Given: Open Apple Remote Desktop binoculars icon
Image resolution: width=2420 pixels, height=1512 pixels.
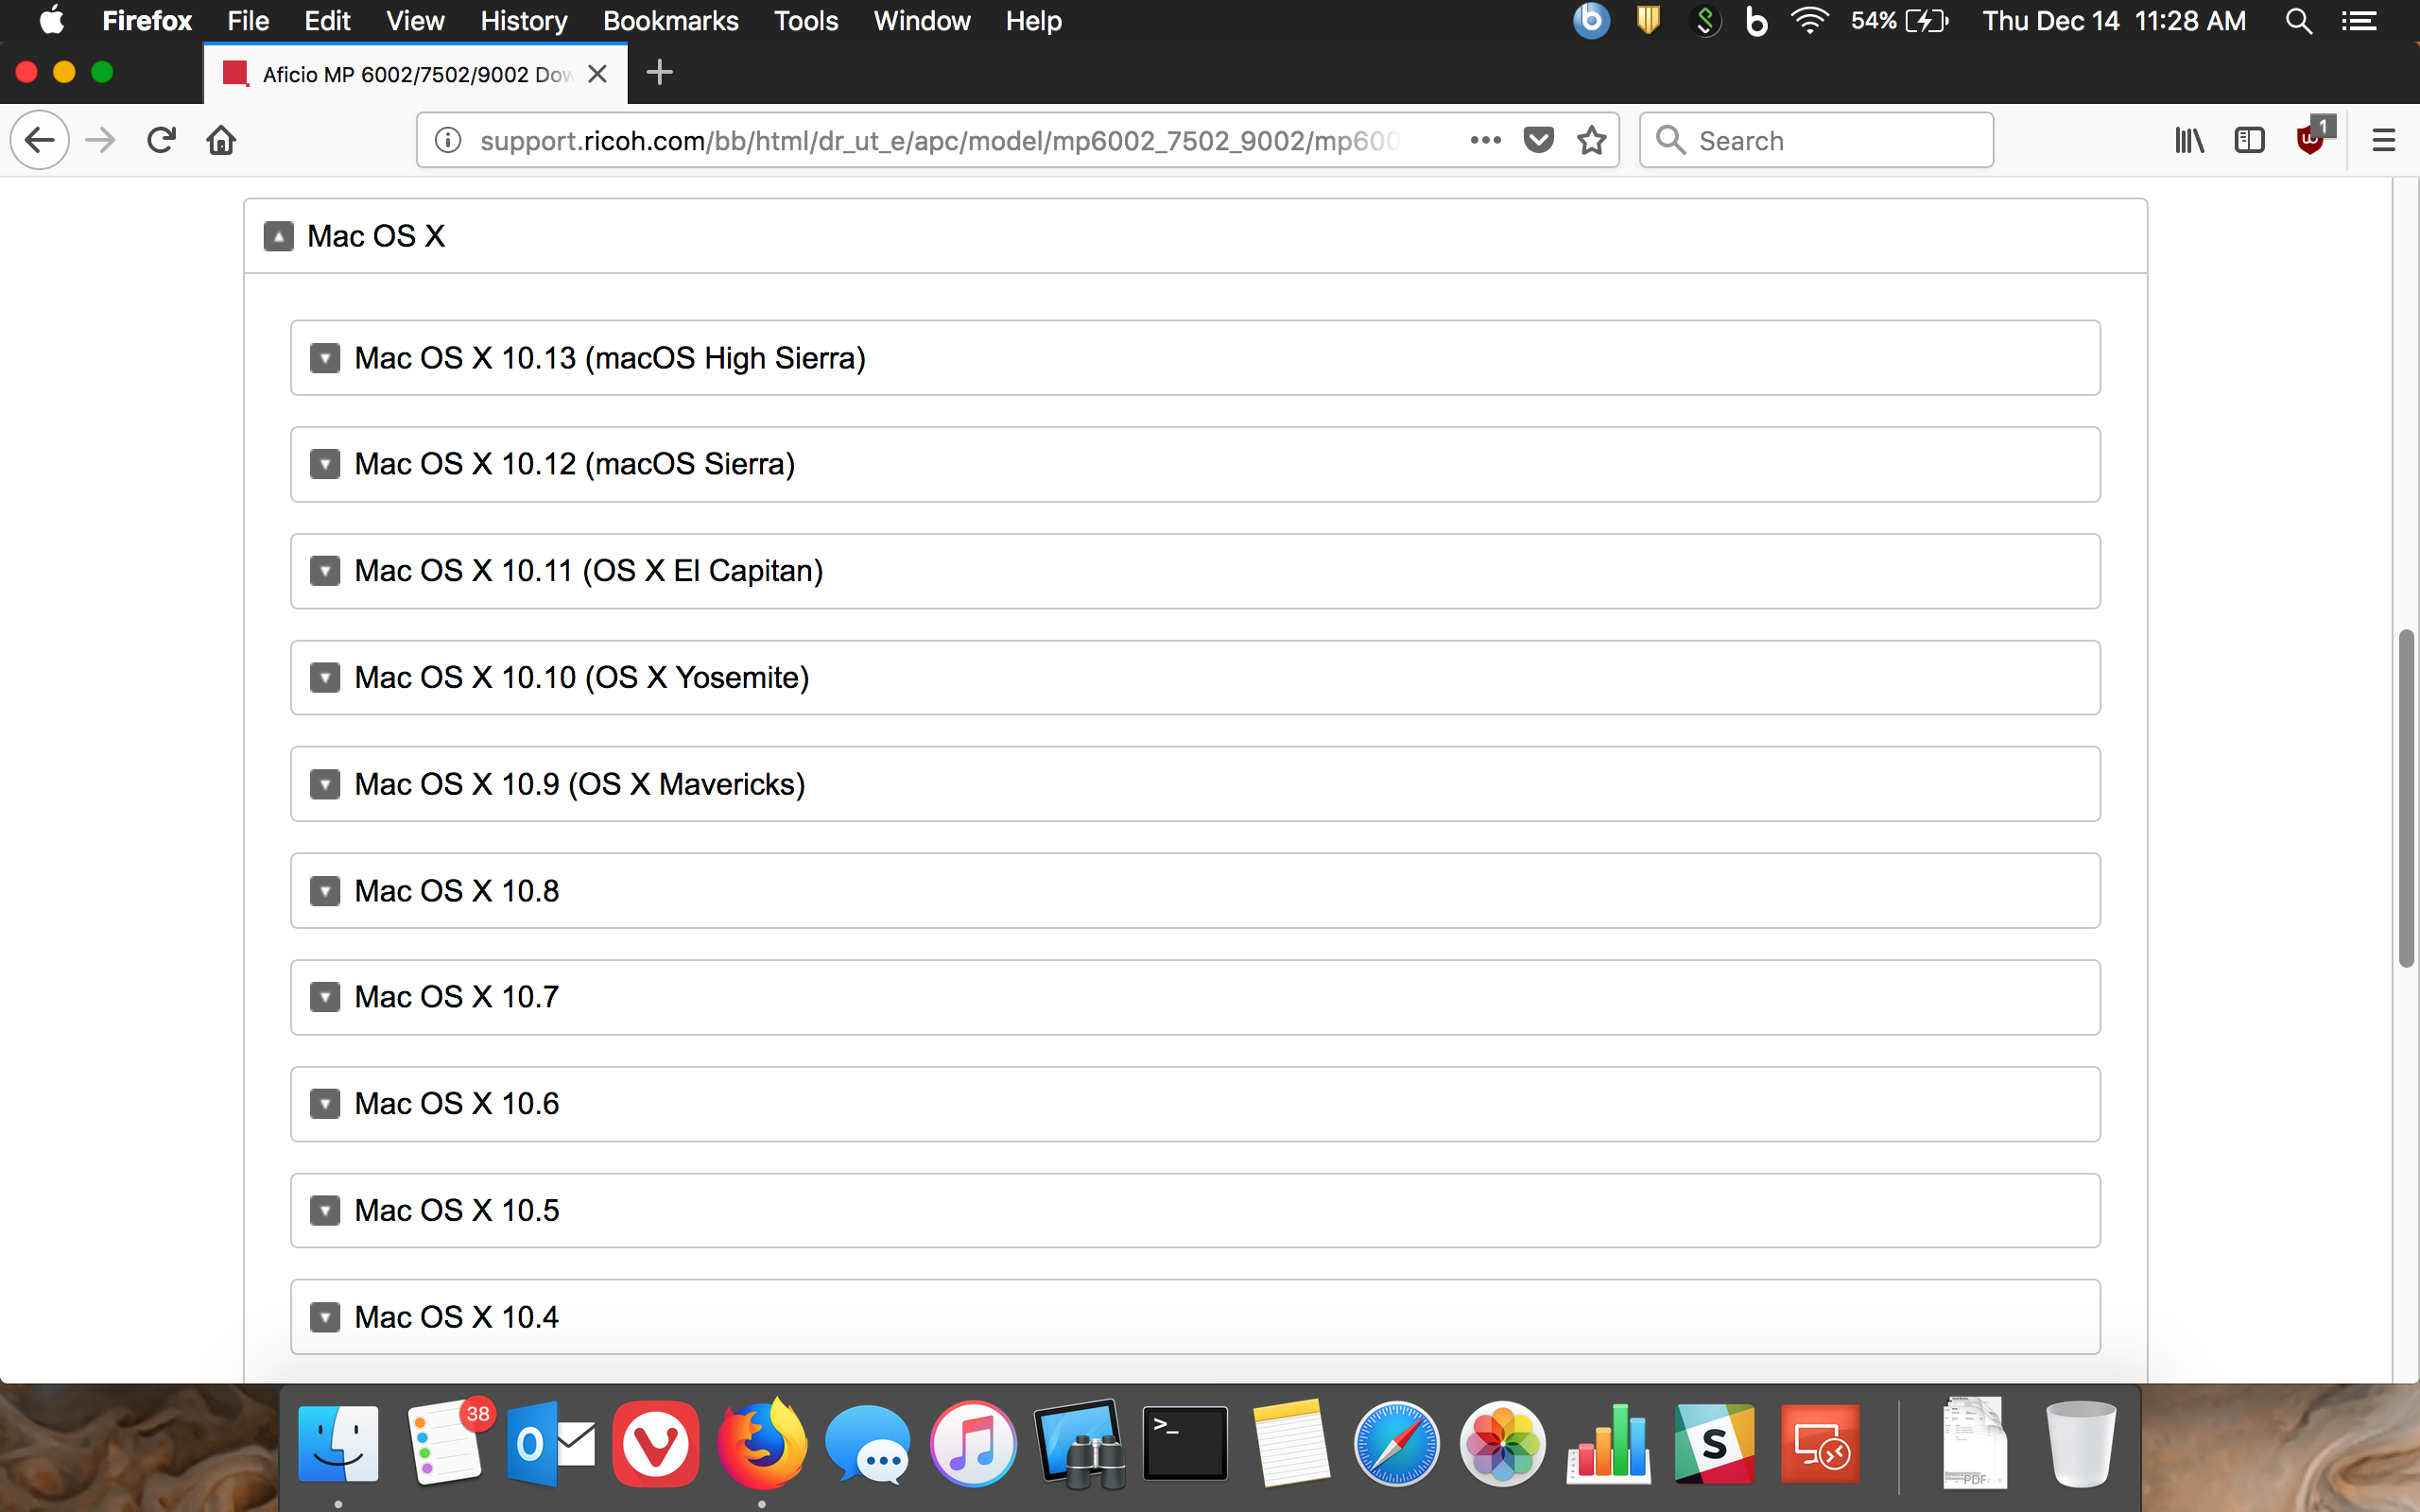Looking at the screenshot, I should pyautogui.click(x=1080, y=1444).
